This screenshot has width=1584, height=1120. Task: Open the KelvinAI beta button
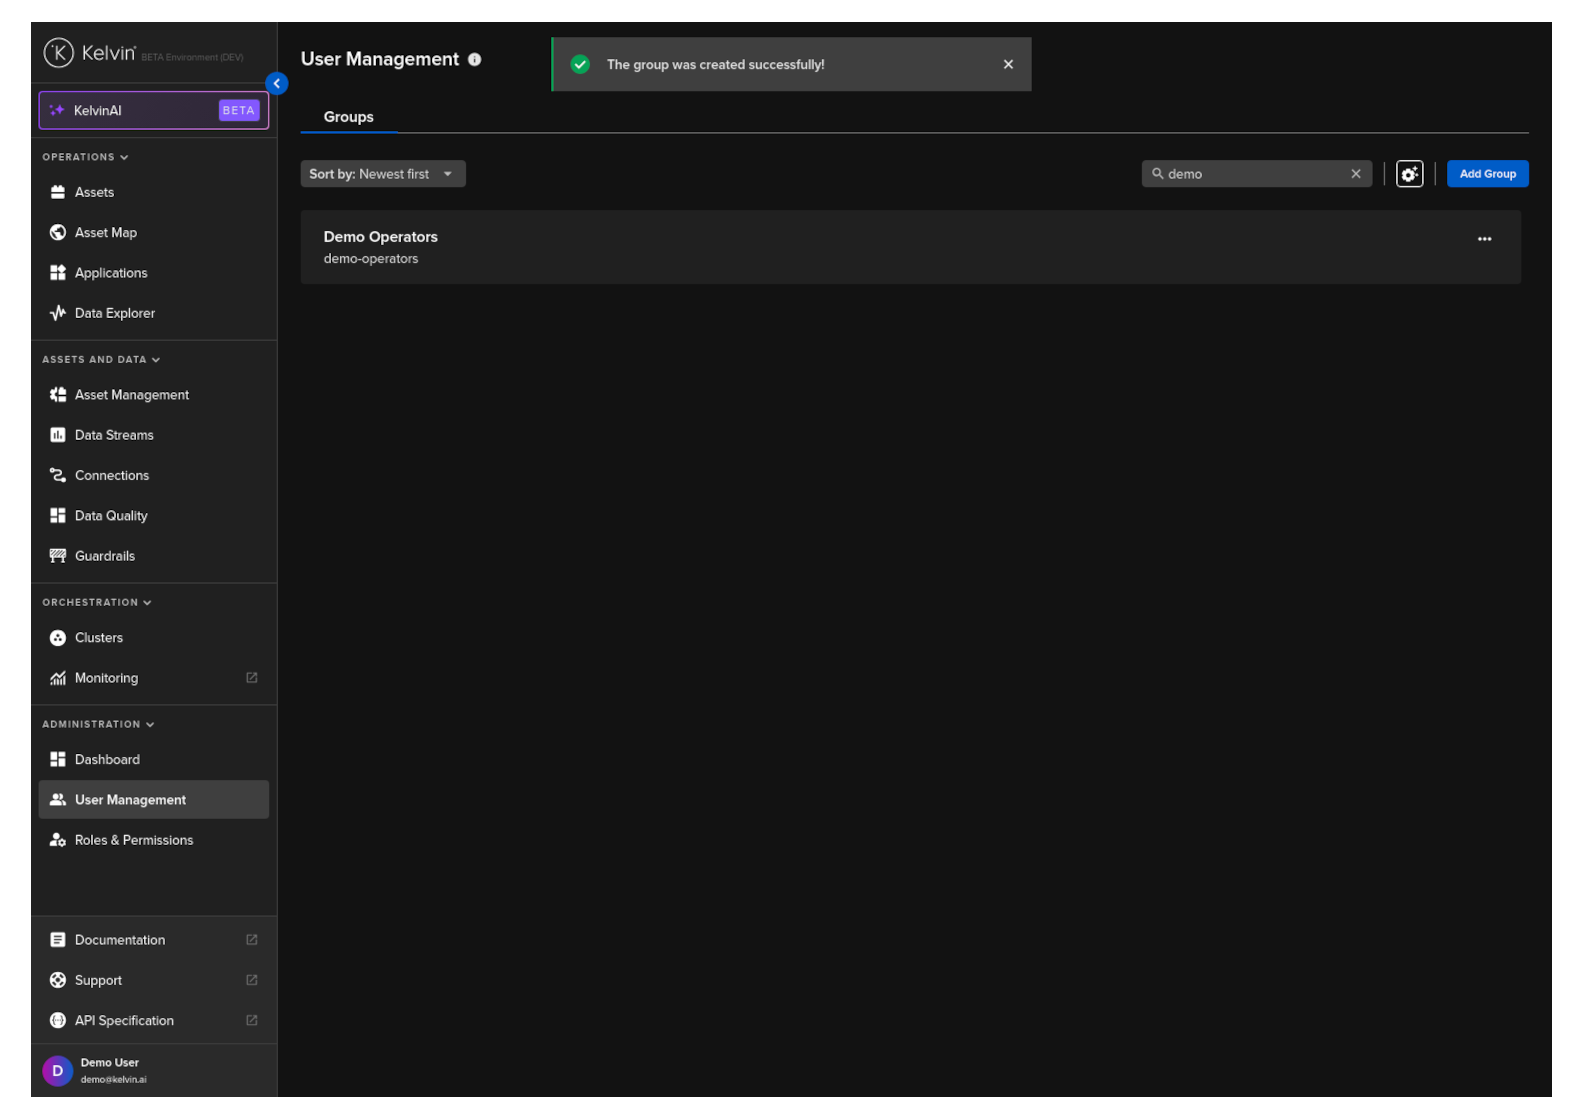point(154,110)
